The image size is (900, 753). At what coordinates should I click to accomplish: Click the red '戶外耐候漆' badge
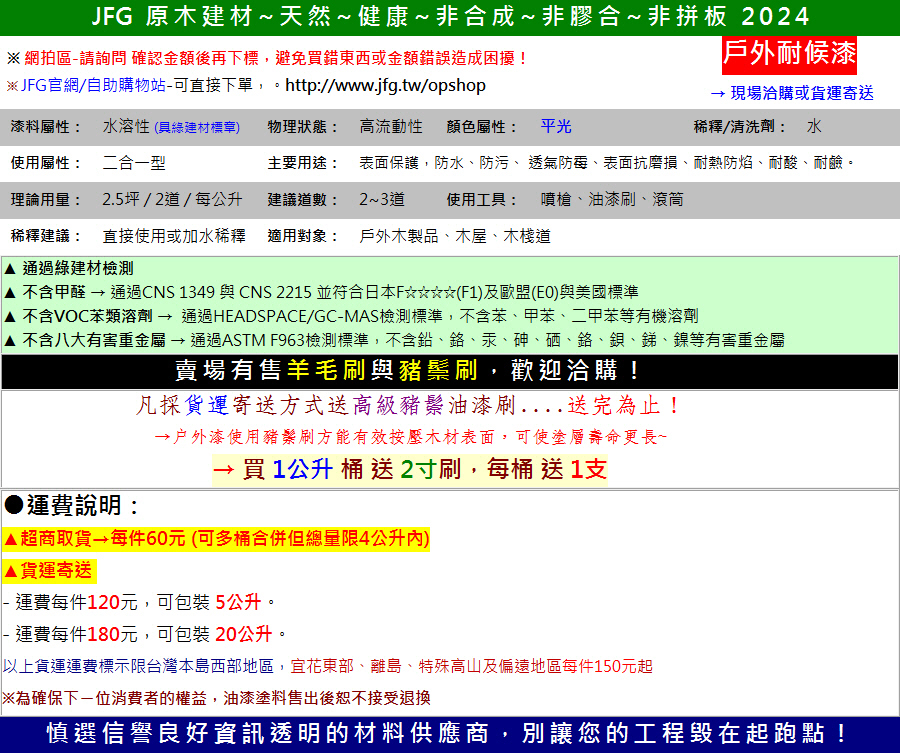(x=789, y=55)
